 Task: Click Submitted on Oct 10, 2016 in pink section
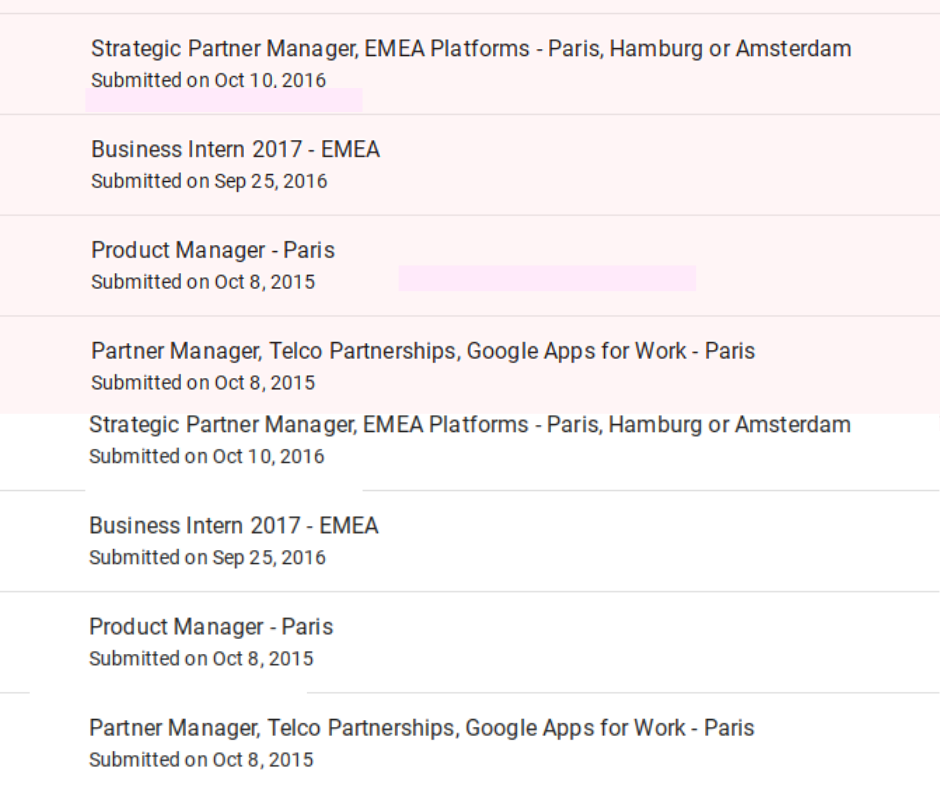208,80
